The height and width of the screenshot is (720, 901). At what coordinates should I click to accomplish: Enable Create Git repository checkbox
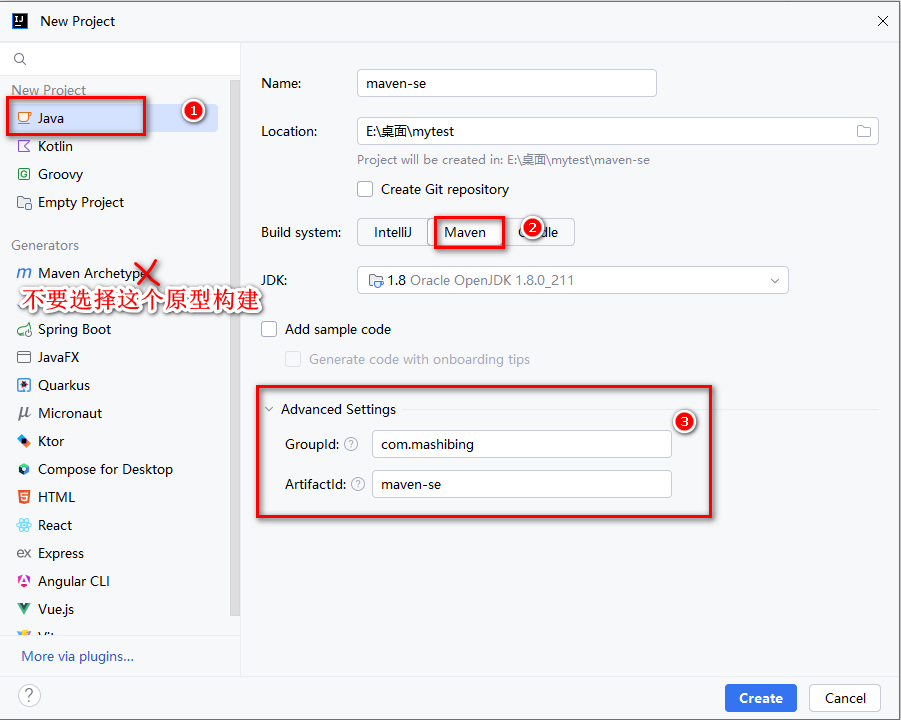(x=365, y=189)
